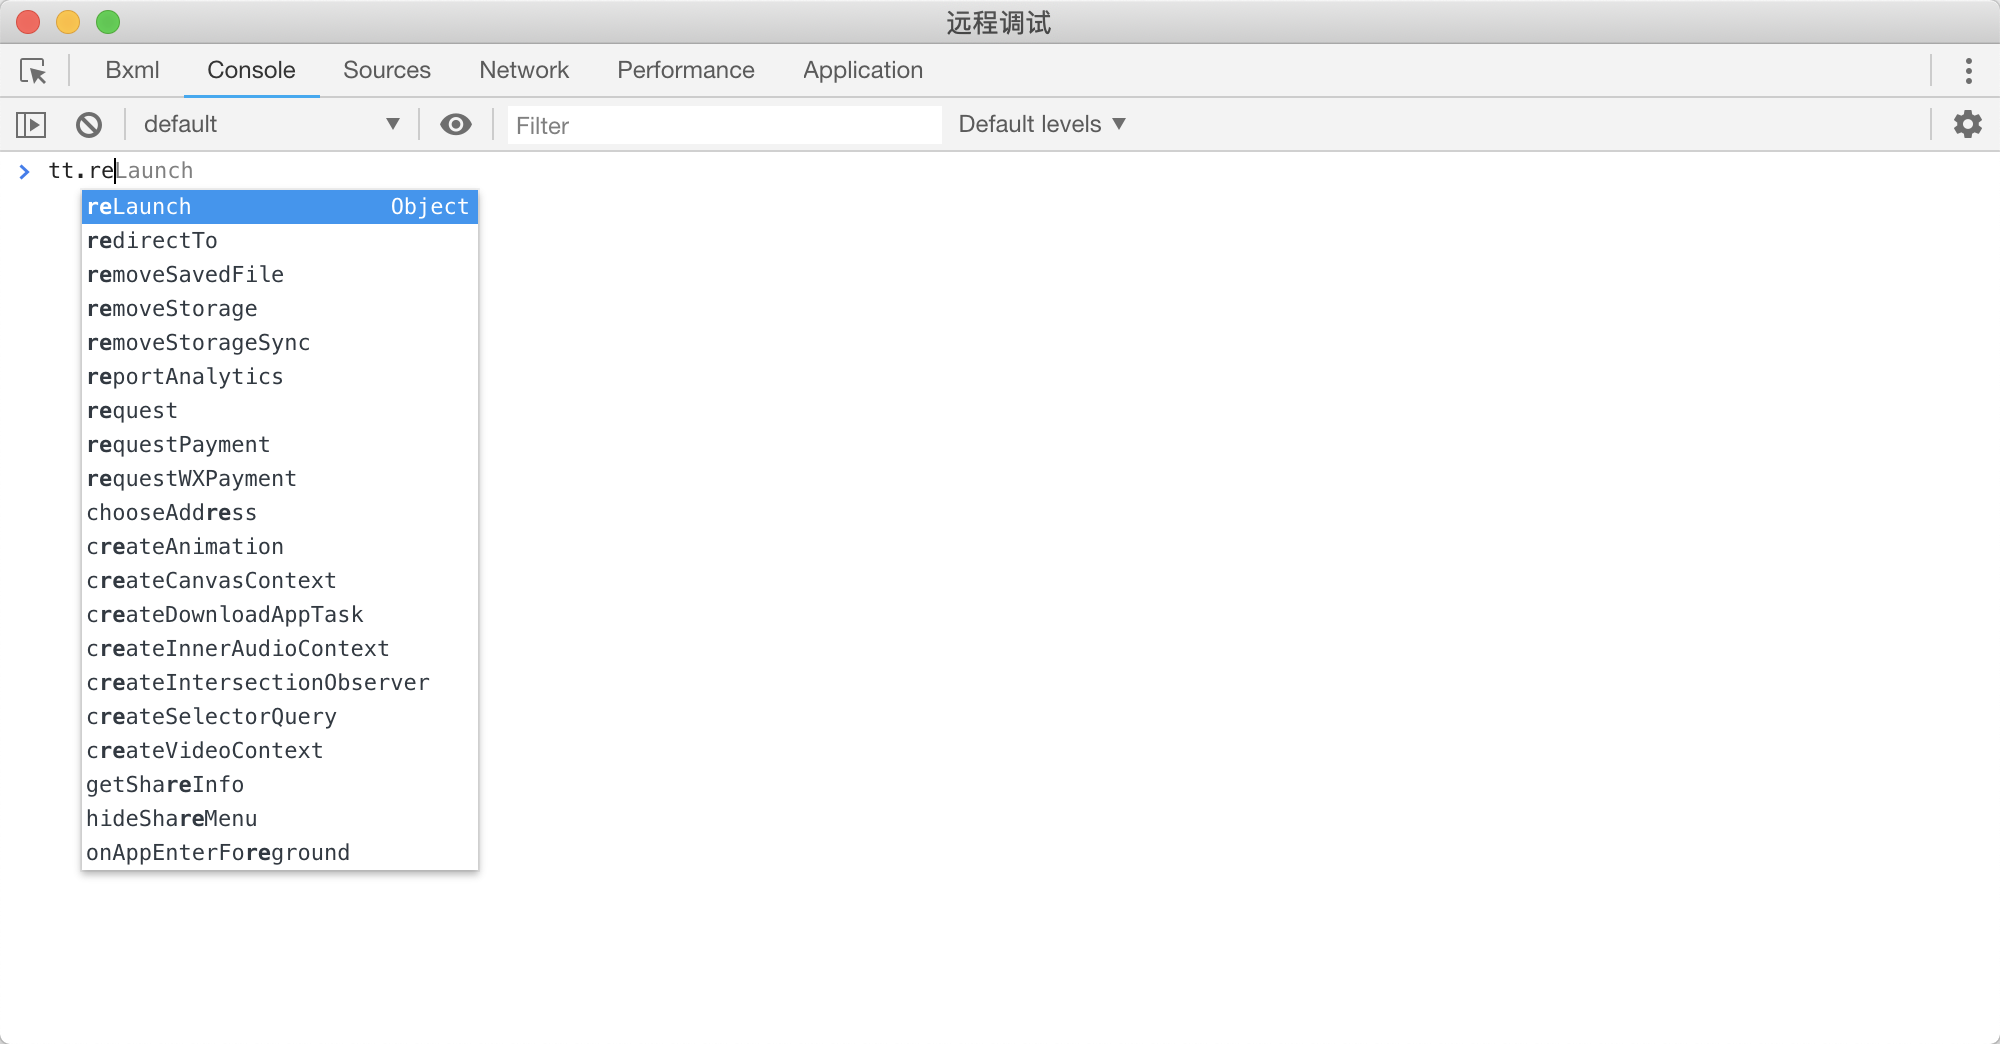Activate the inspect element picker icon
The width and height of the screenshot is (2000, 1044).
[x=33, y=71]
